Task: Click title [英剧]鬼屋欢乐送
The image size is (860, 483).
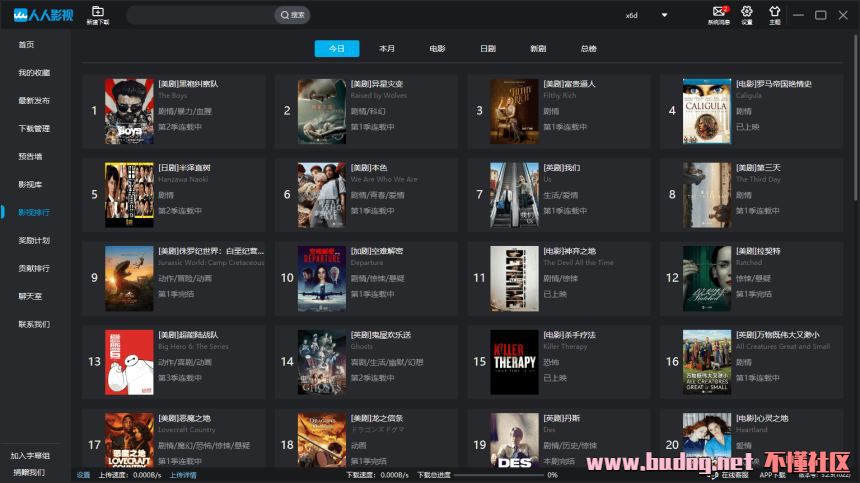Action: pyautogui.click(x=381, y=334)
